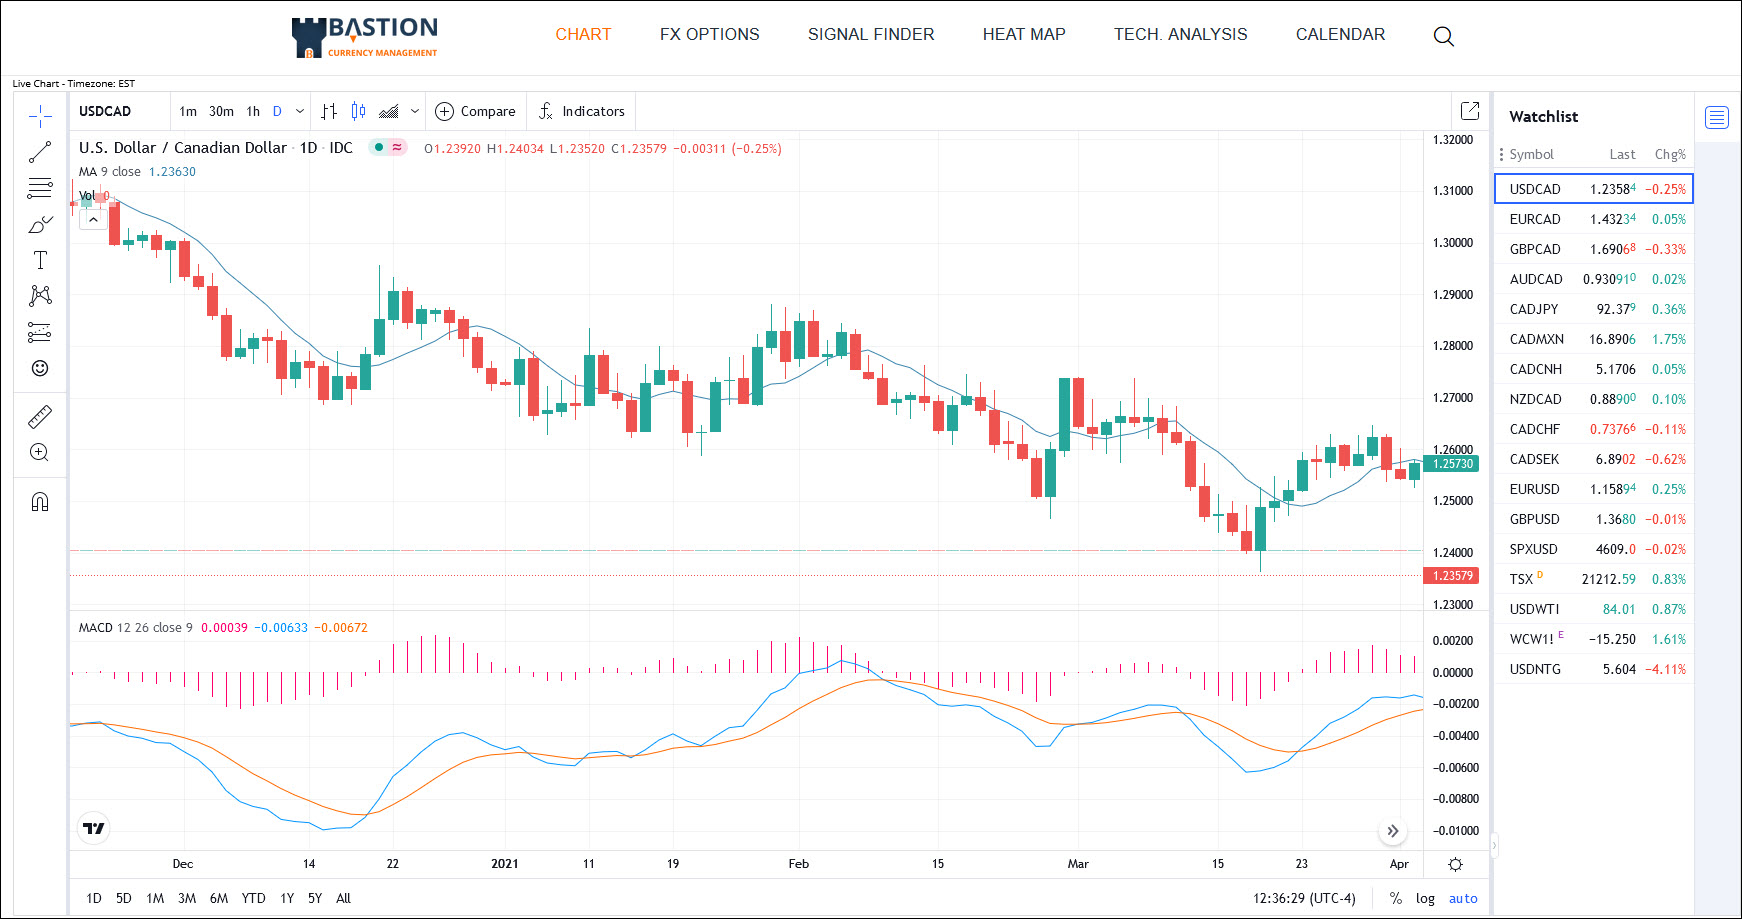Select the trend line drawing tool

40,152
